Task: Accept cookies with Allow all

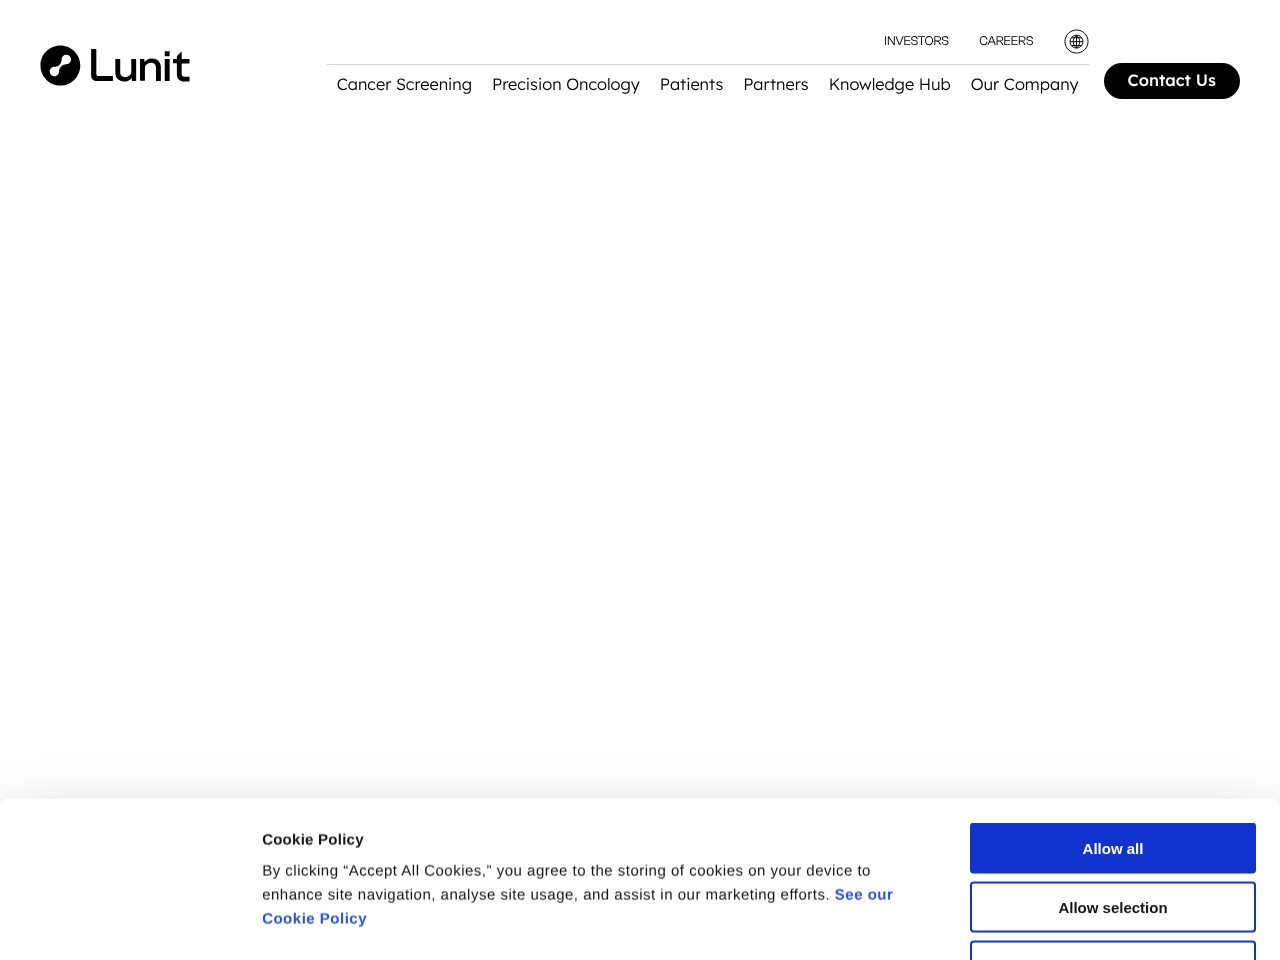Action: pos(1112,848)
